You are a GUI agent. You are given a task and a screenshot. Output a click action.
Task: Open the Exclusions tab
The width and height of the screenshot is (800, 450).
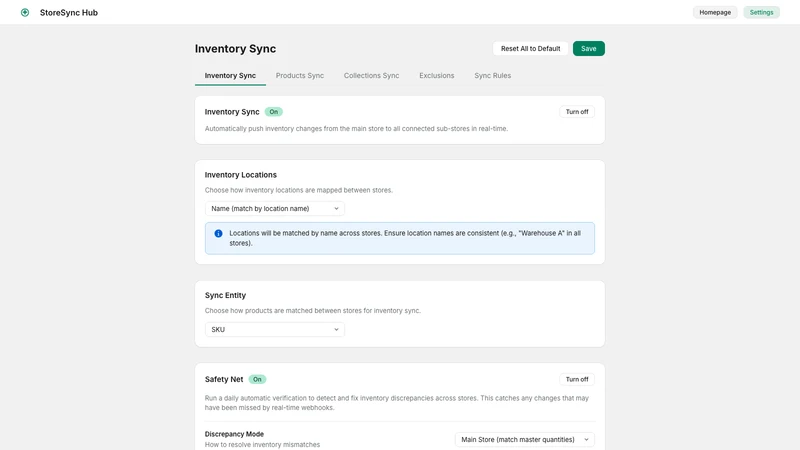436,76
